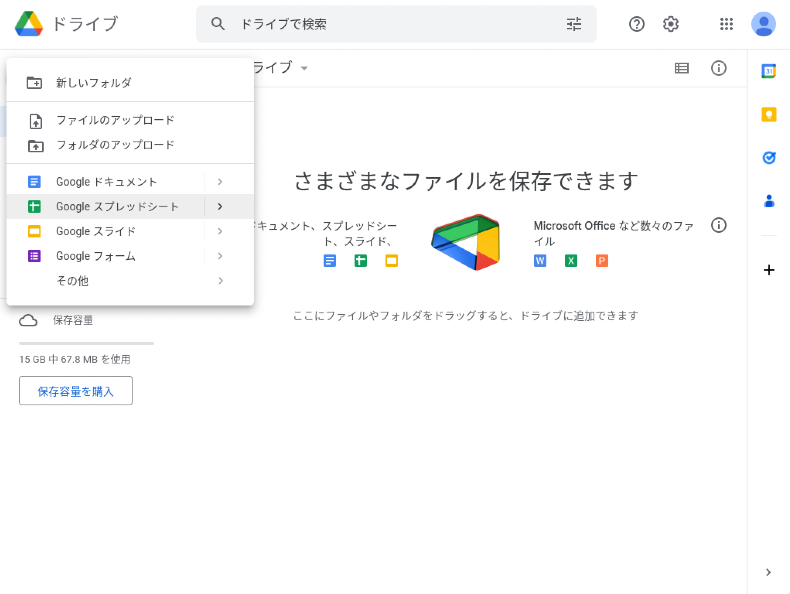This screenshot has height=594, width=790.
Task: Click the central Drive illustration
Action: pos(466,242)
